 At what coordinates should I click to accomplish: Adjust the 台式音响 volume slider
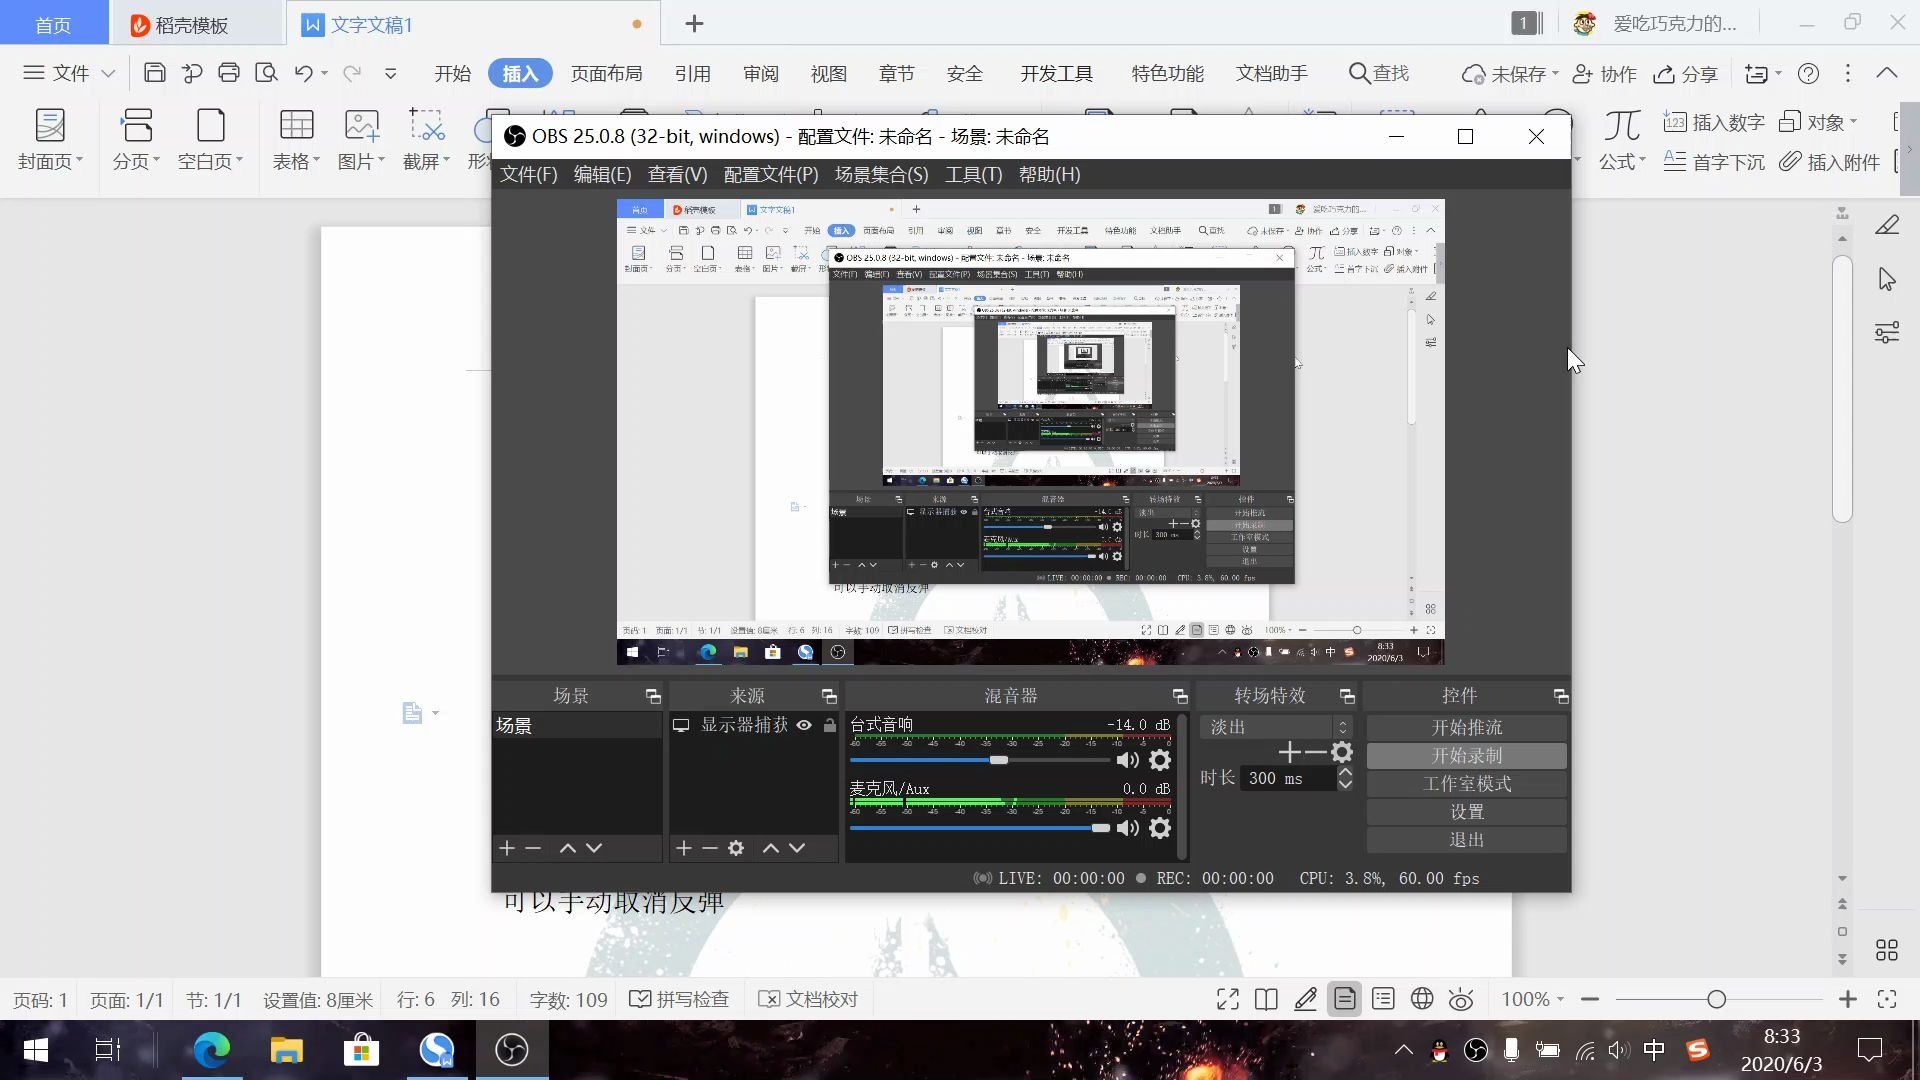click(999, 760)
